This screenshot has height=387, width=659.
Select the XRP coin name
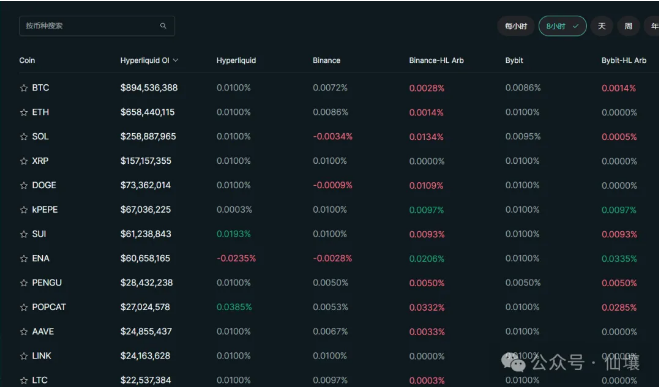click(x=40, y=161)
